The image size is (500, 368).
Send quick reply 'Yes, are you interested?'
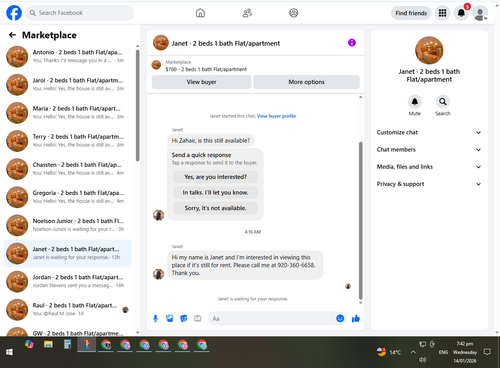(215, 177)
